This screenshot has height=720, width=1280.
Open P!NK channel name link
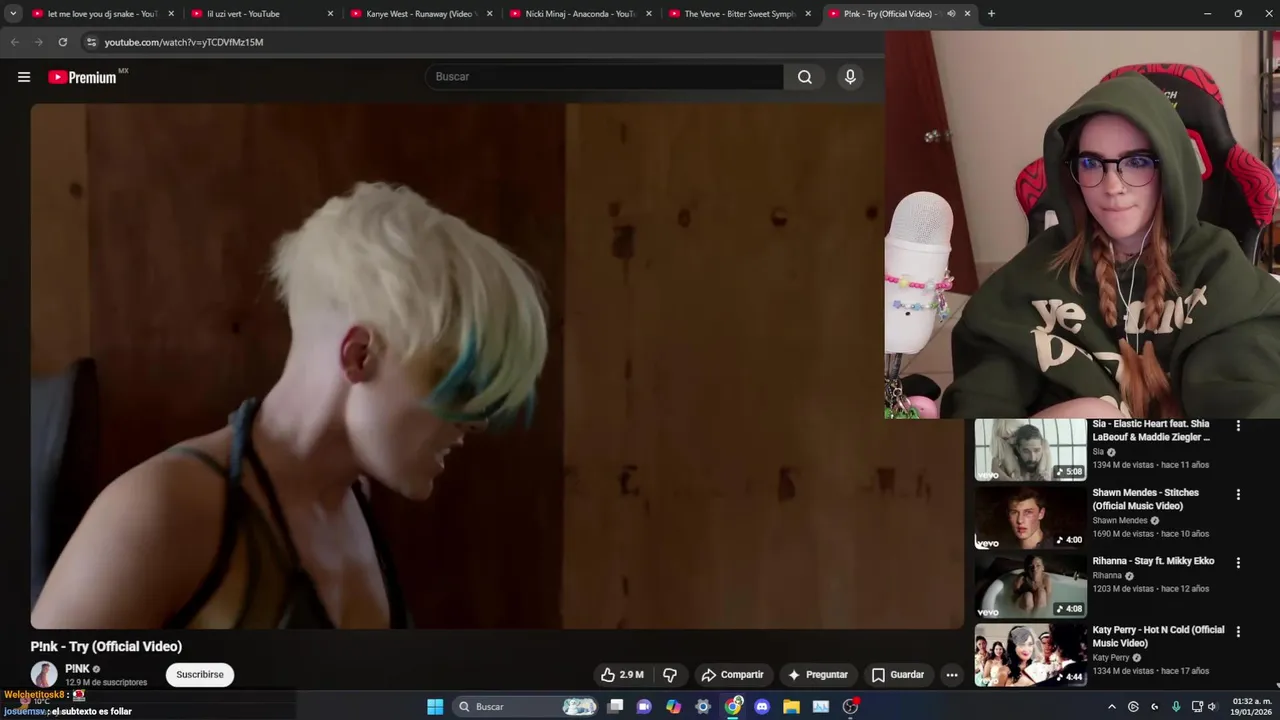tap(77, 669)
